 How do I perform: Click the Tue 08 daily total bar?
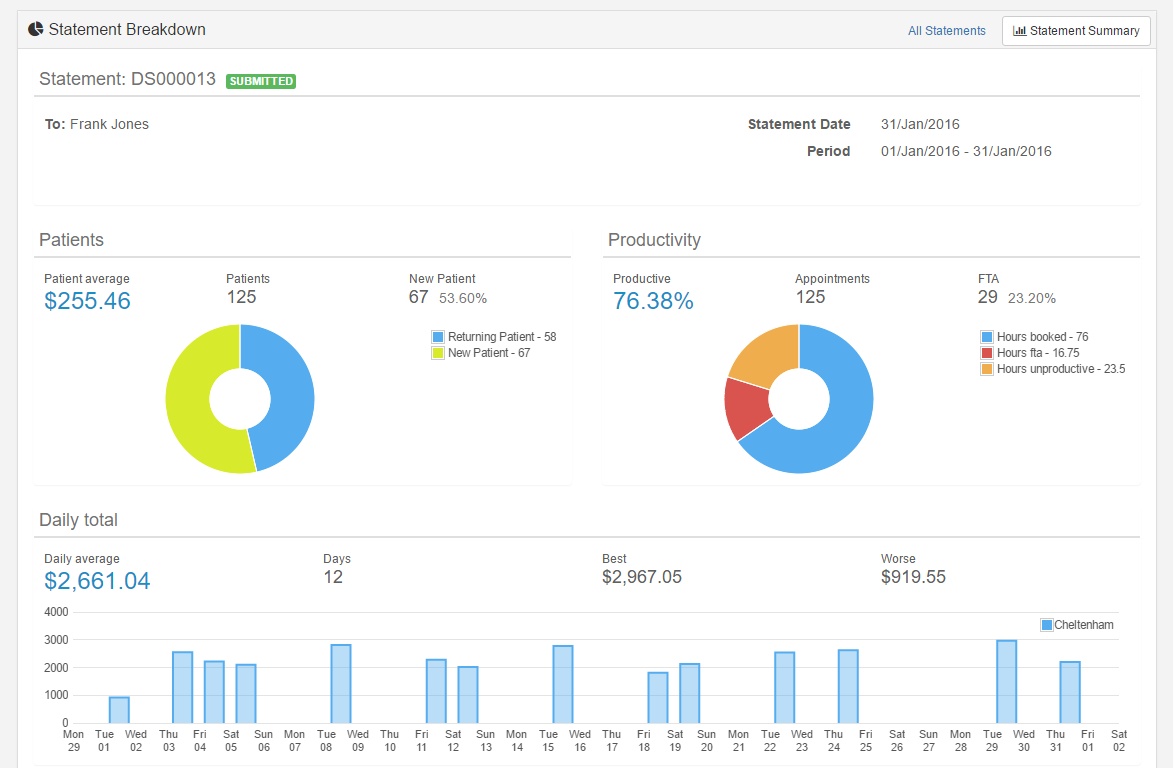[x=341, y=684]
